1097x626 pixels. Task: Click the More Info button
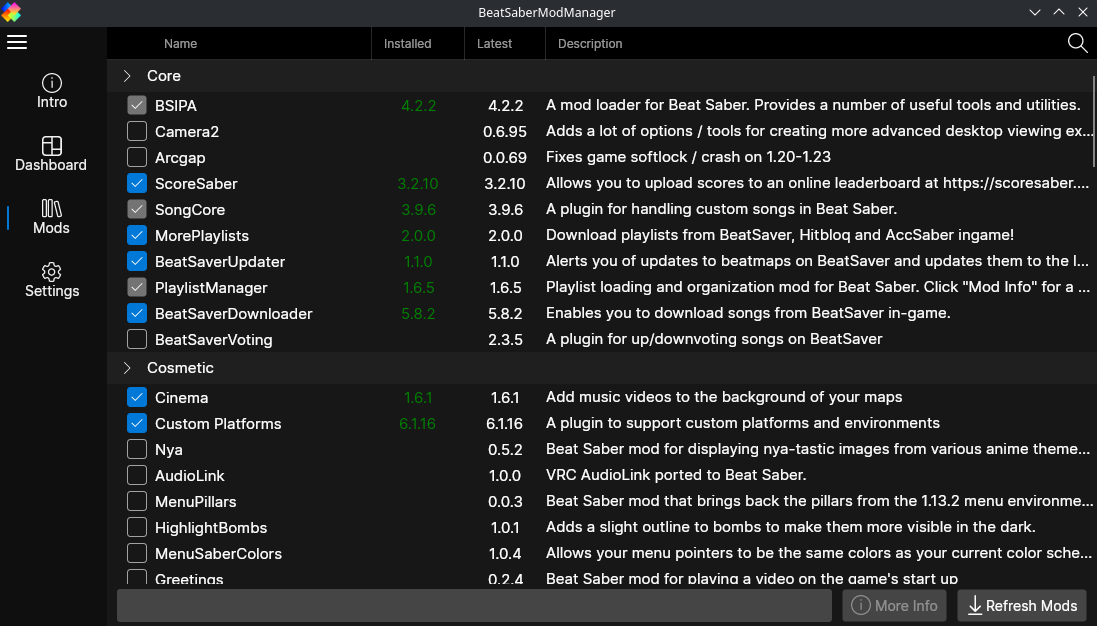[894, 605]
